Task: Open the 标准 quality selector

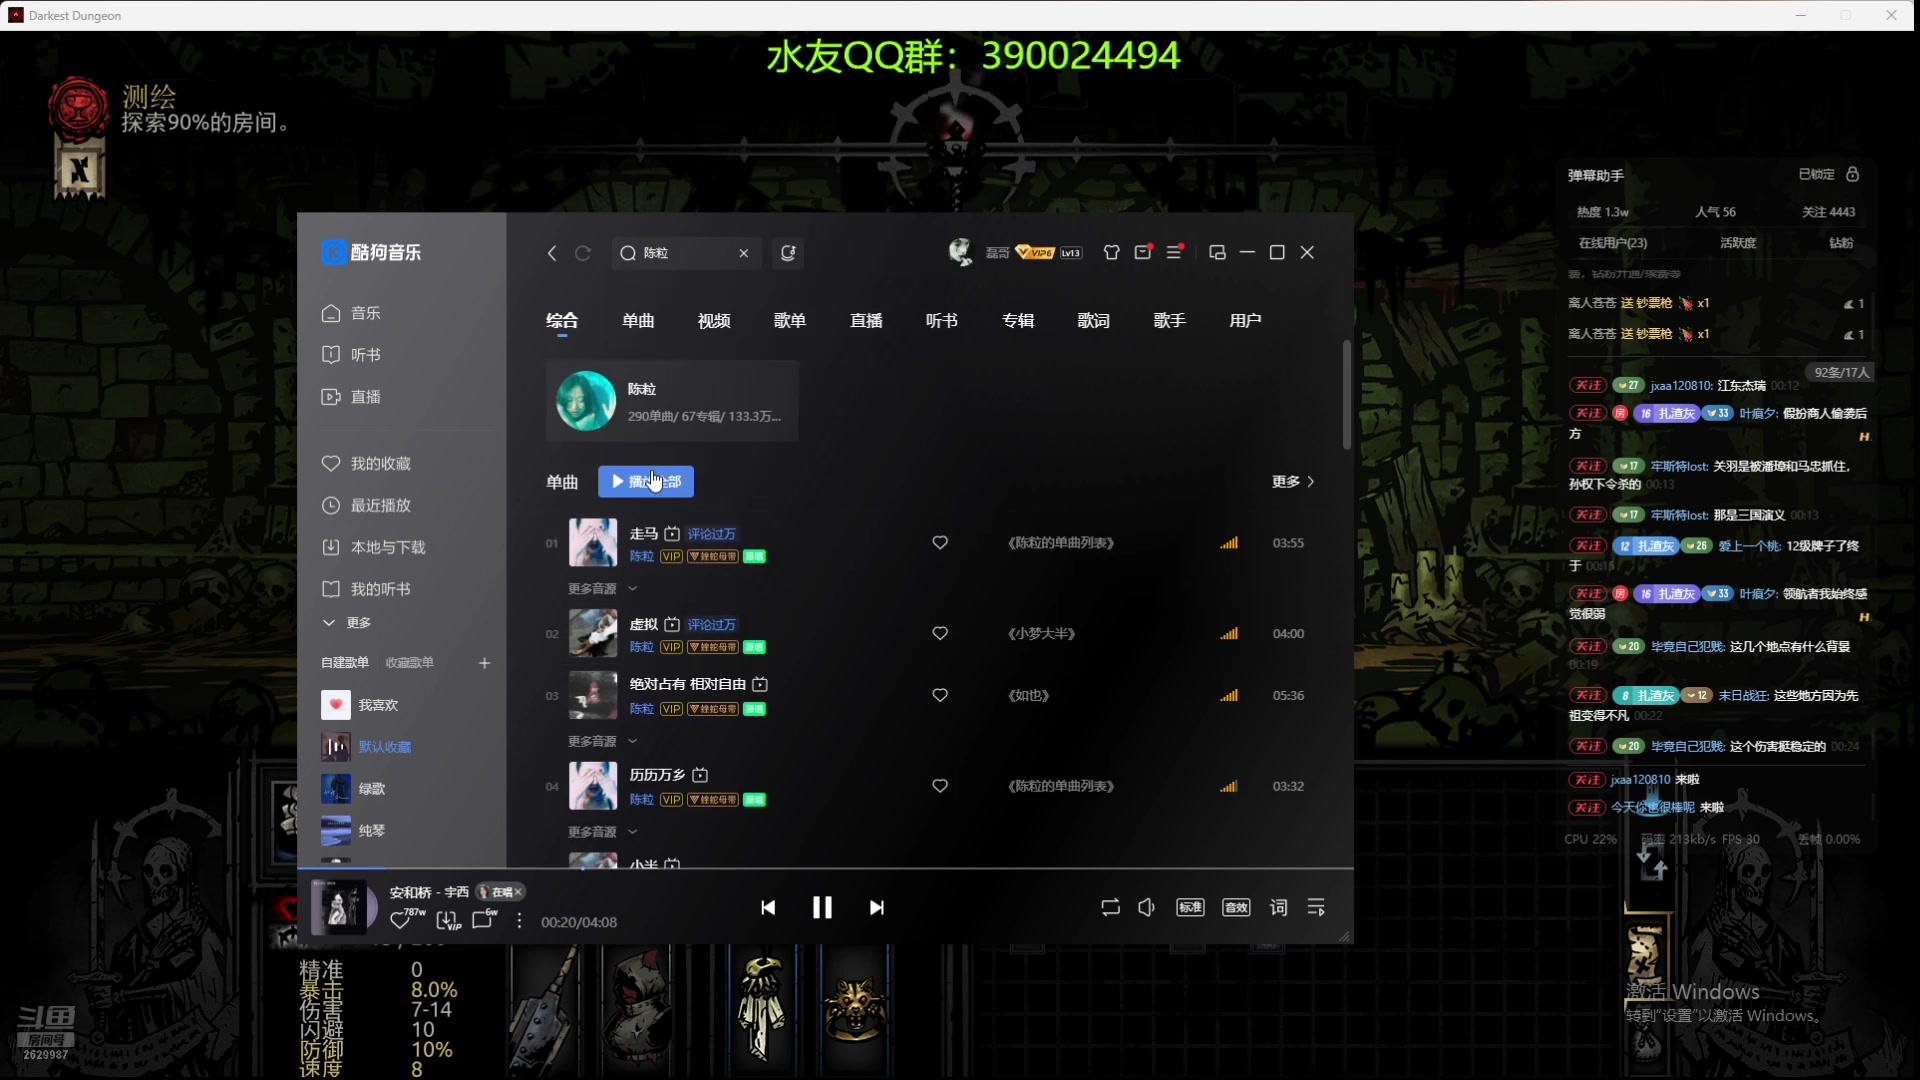Action: [x=1190, y=907]
